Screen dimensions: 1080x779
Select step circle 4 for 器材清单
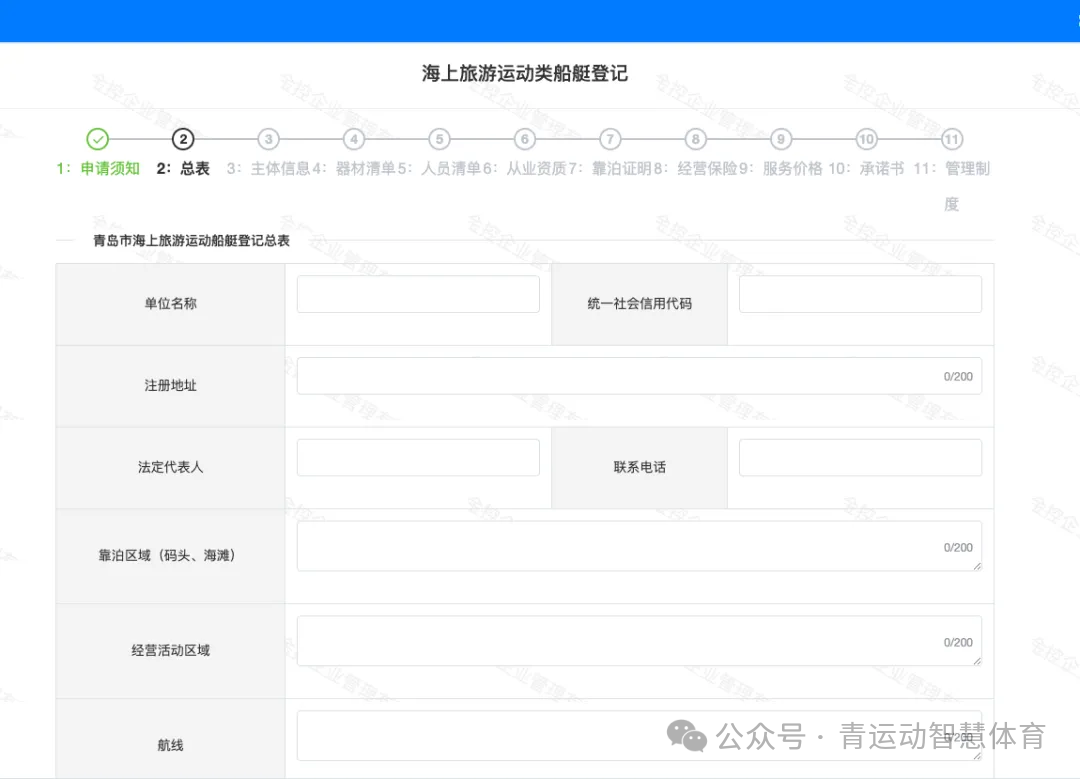click(354, 139)
